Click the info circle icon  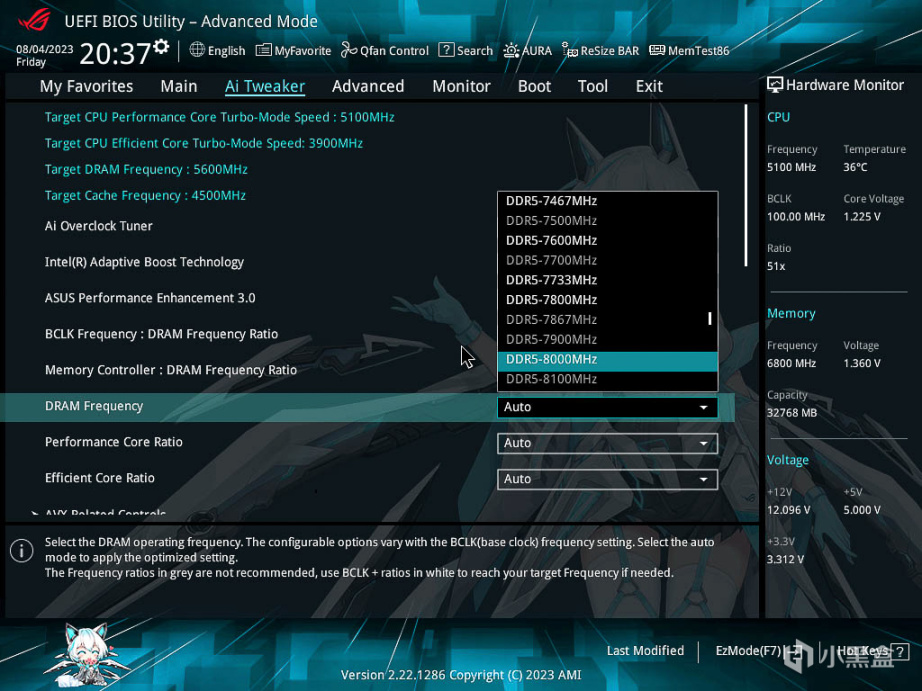22,551
